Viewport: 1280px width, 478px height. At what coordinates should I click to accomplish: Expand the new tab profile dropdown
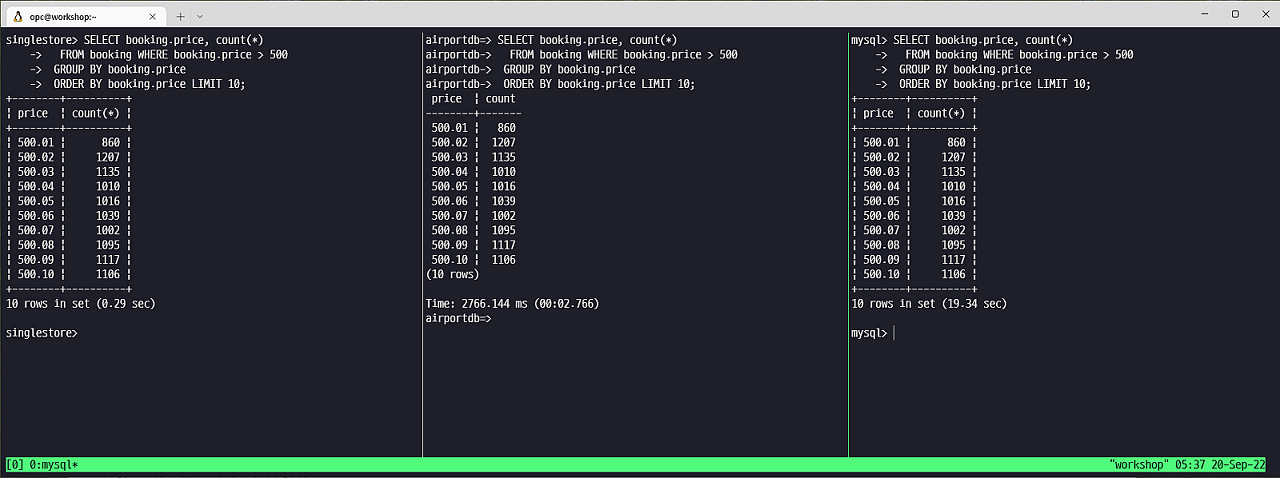200,15
